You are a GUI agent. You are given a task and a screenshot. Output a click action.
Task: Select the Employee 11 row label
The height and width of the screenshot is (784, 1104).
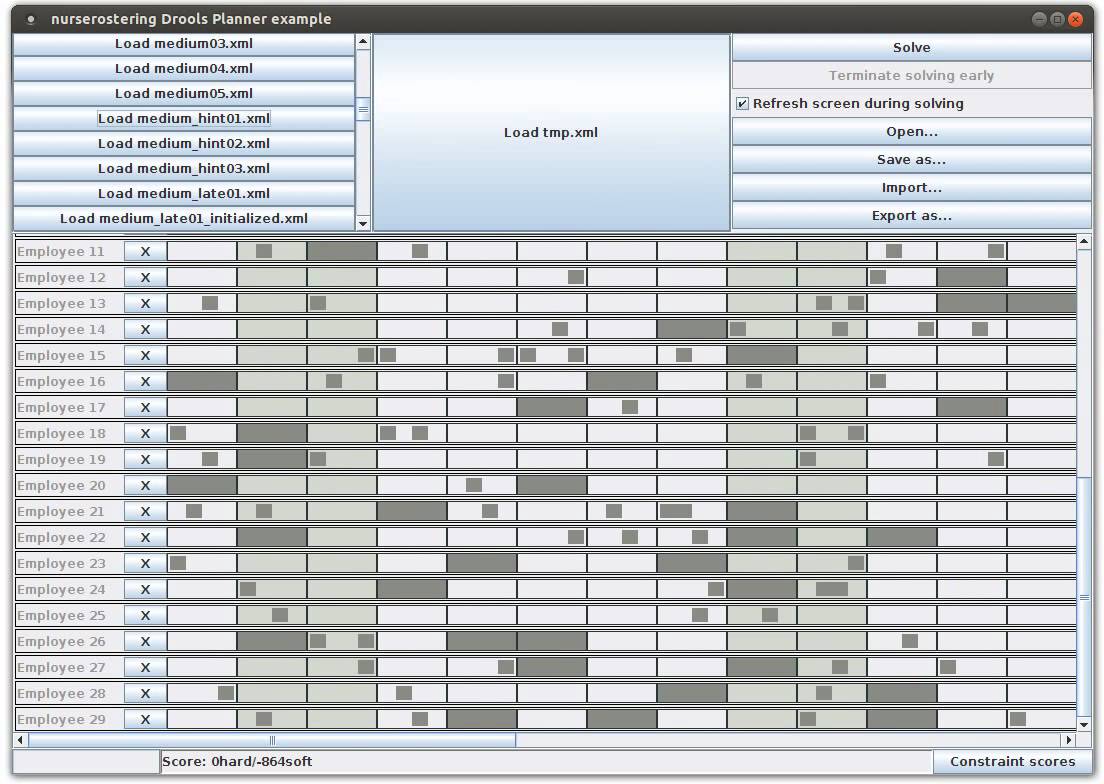pyautogui.click(x=61, y=251)
